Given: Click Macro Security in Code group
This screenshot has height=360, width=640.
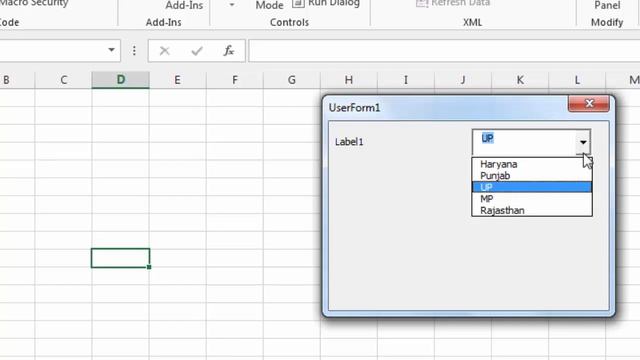Looking at the screenshot, I should point(34,3).
